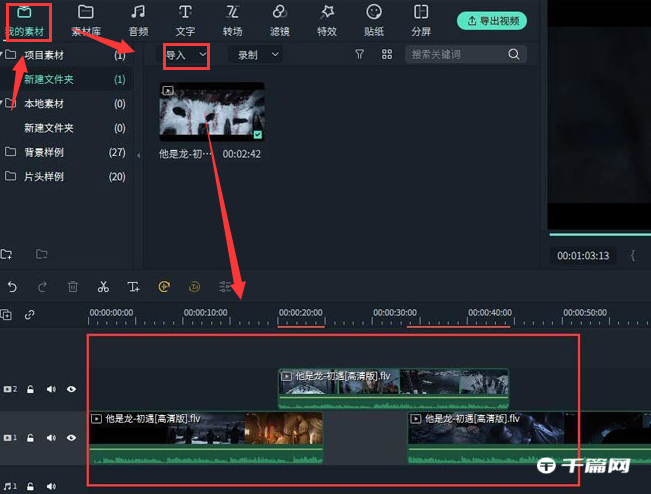651x494 pixels.
Task: Hide video track 2 with eye icon
Action: tap(71, 389)
